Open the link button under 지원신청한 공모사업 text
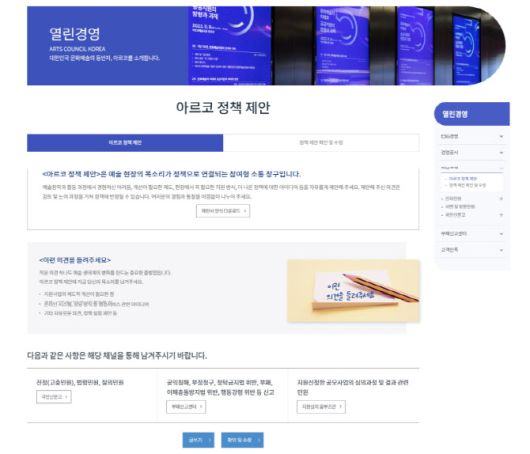The width and height of the screenshot is (530, 454). tap(321, 407)
